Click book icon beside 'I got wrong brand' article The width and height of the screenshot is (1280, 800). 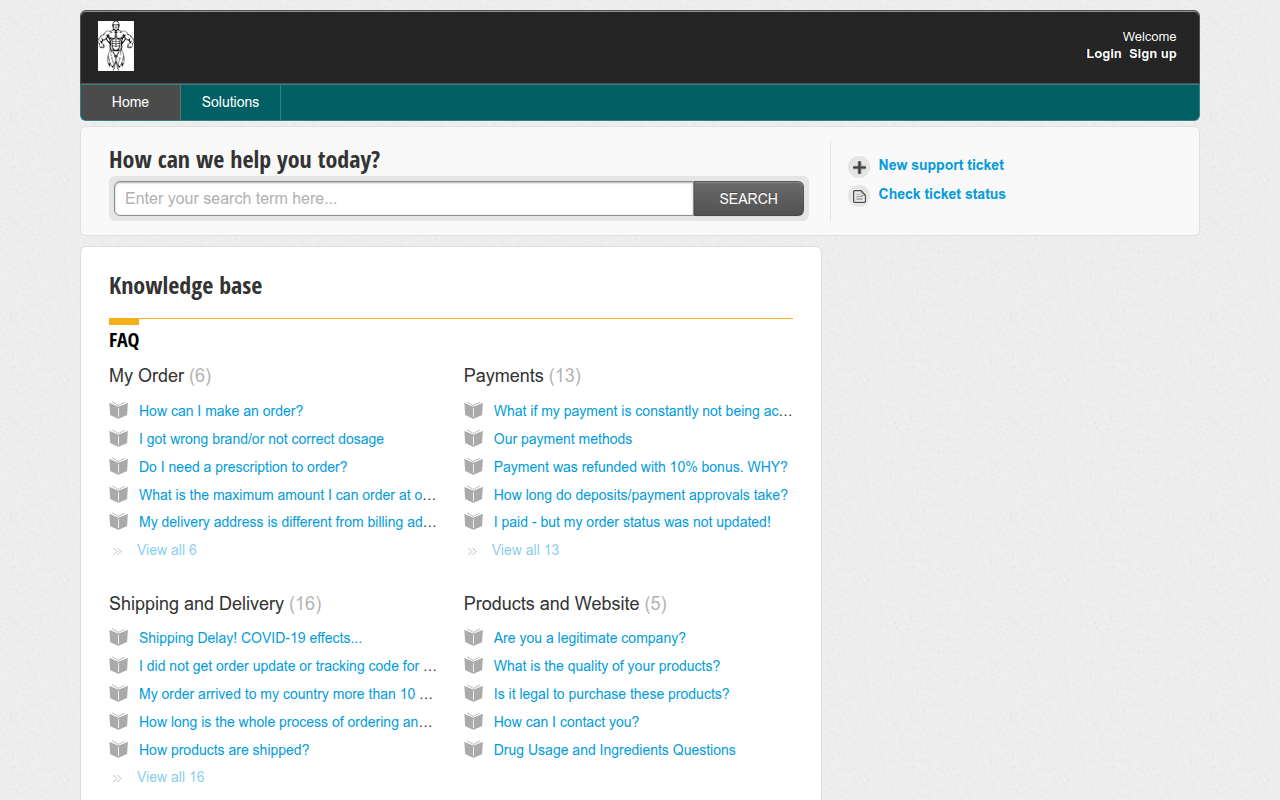(119, 438)
